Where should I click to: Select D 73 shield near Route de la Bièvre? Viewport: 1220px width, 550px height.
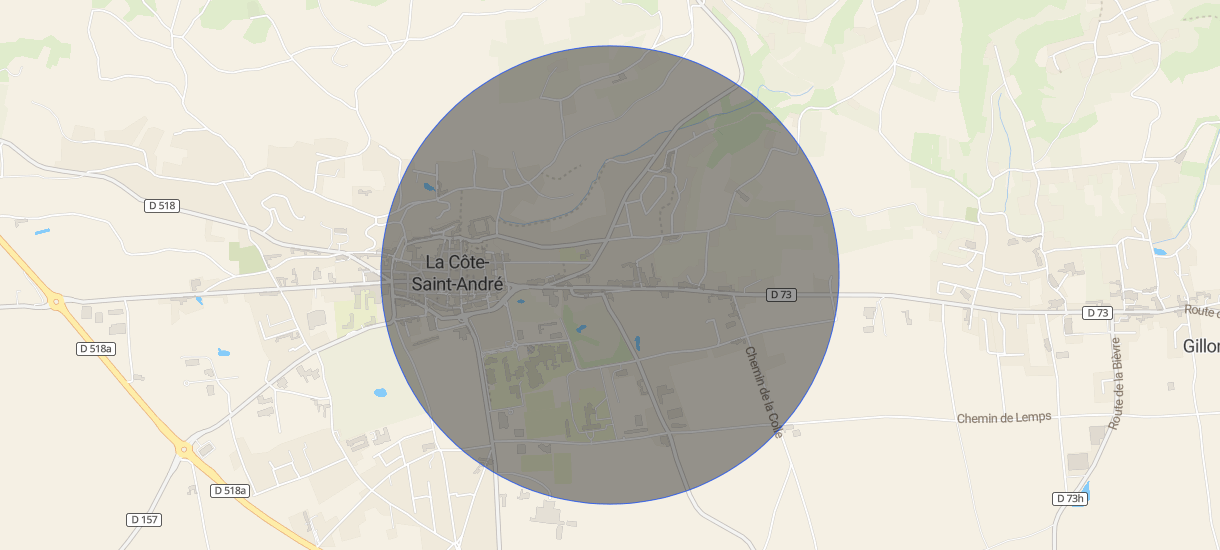point(1097,313)
